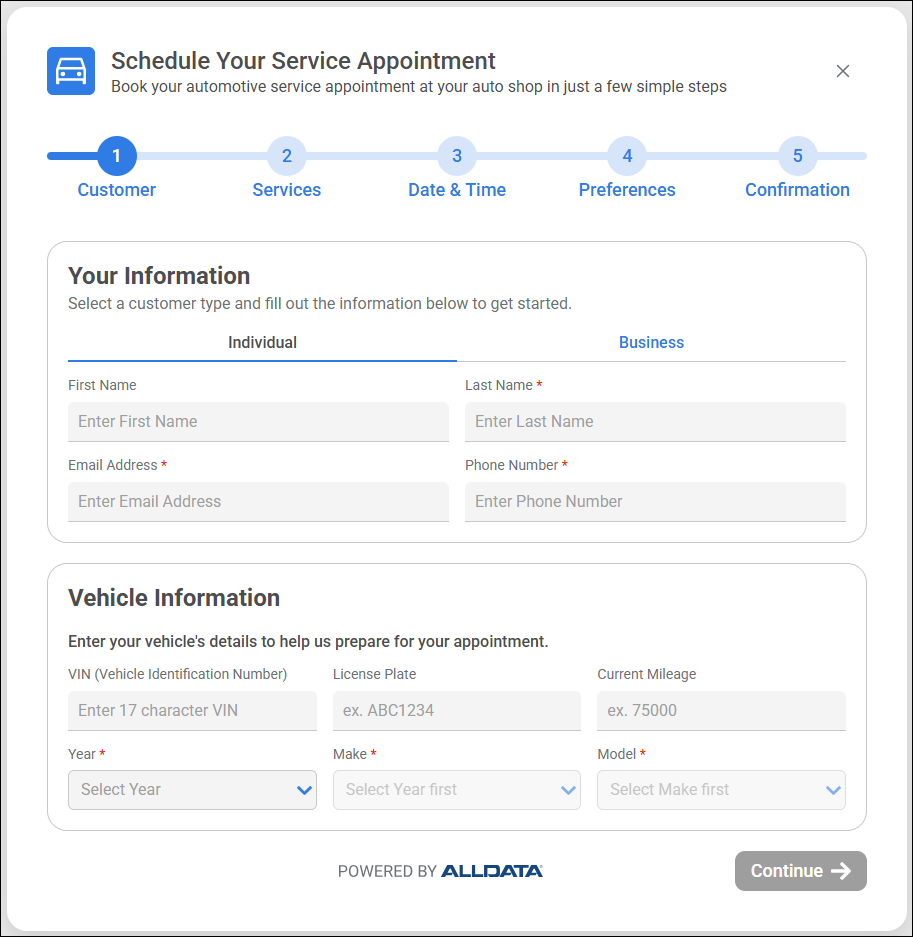
Task: Click the Your Information heading
Action: pos(159,276)
